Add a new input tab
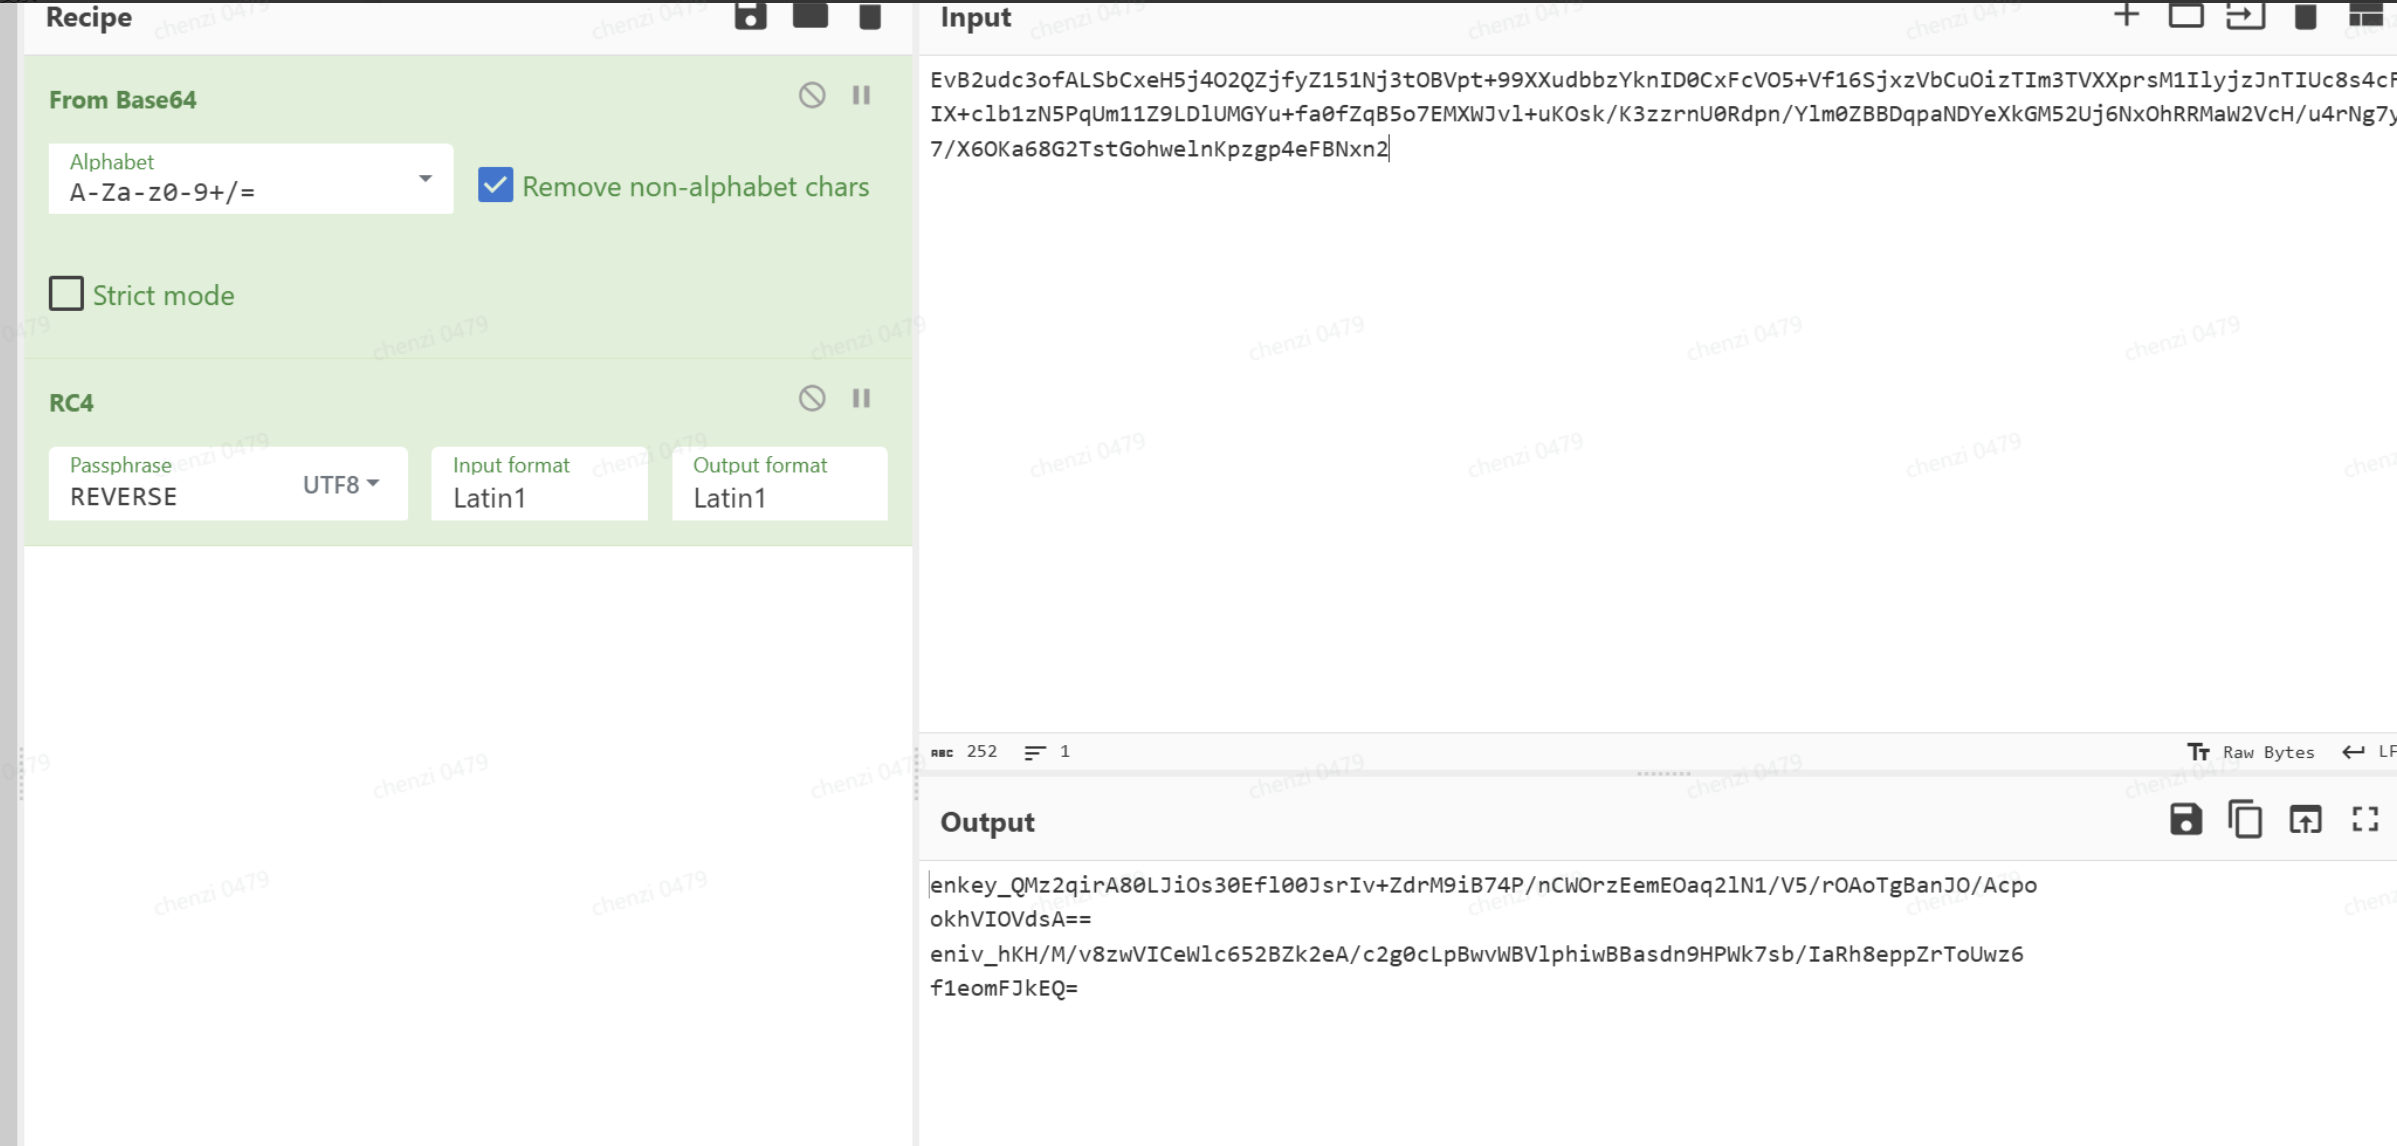This screenshot has width=2397, height=1146. tap(2126, 15)
